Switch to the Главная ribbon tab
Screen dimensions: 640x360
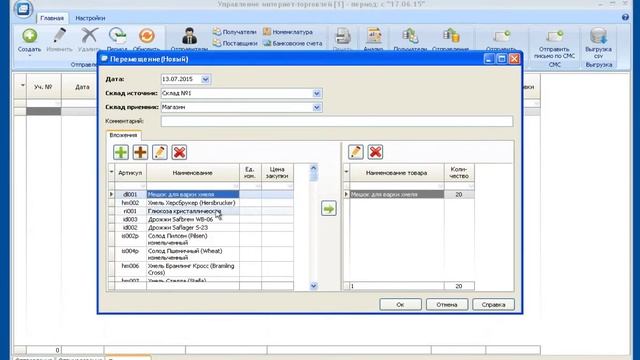[x=52, y=18]
